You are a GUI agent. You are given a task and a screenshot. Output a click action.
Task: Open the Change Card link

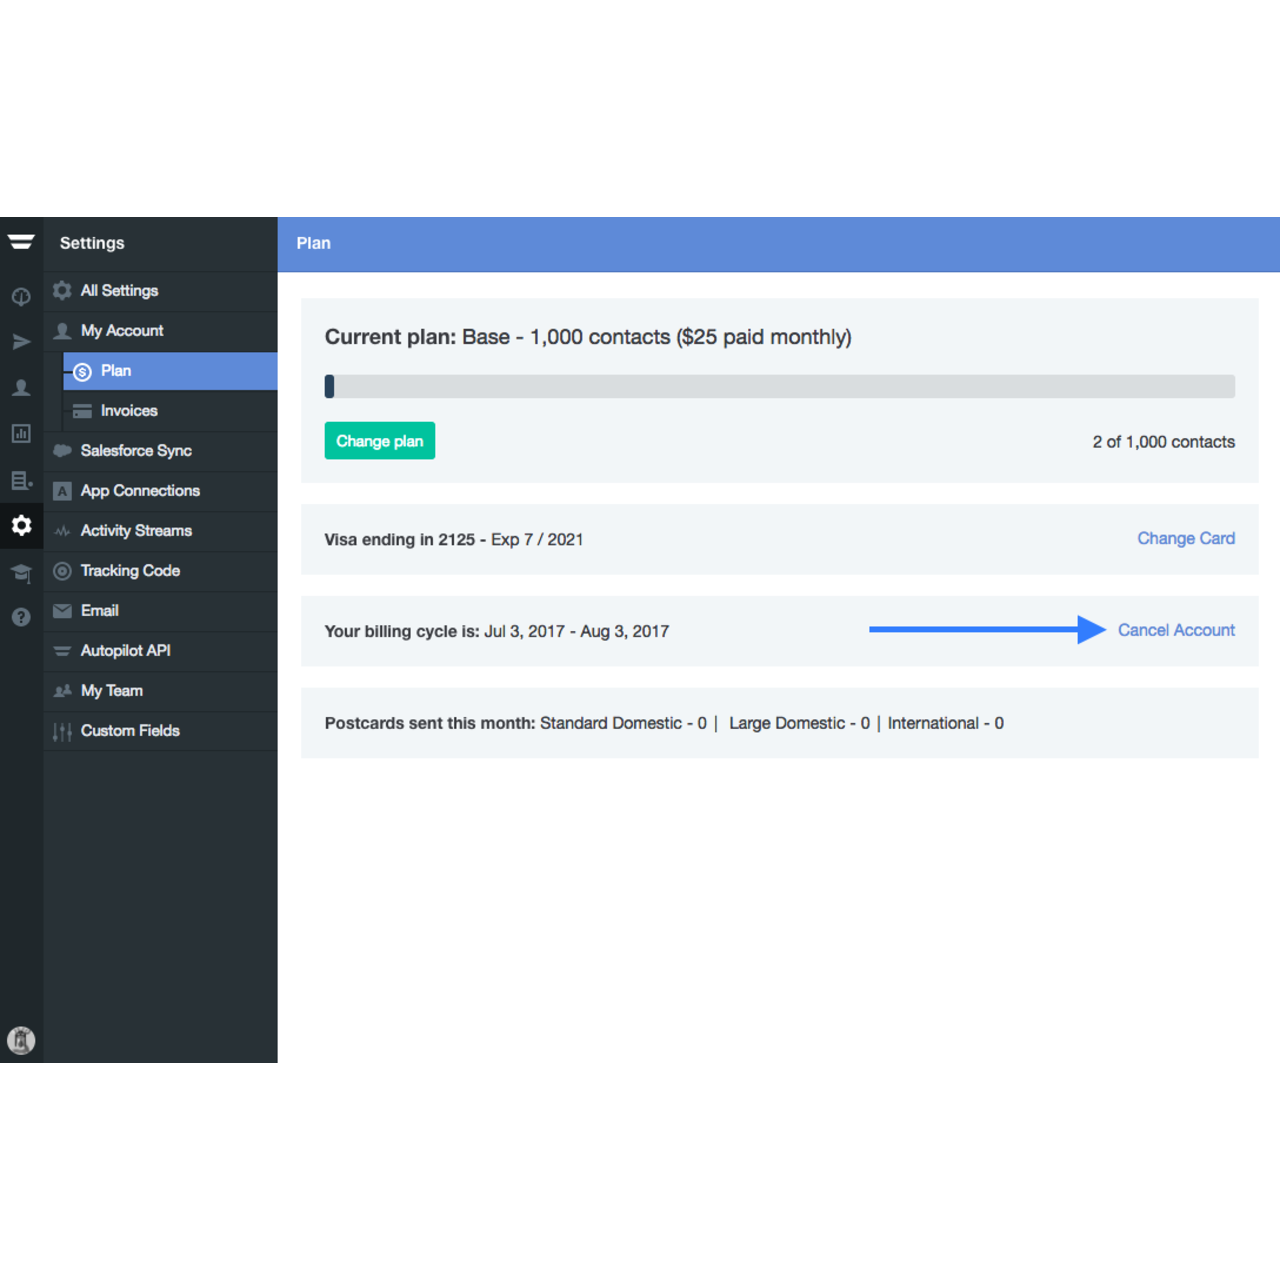(1186, 538)
